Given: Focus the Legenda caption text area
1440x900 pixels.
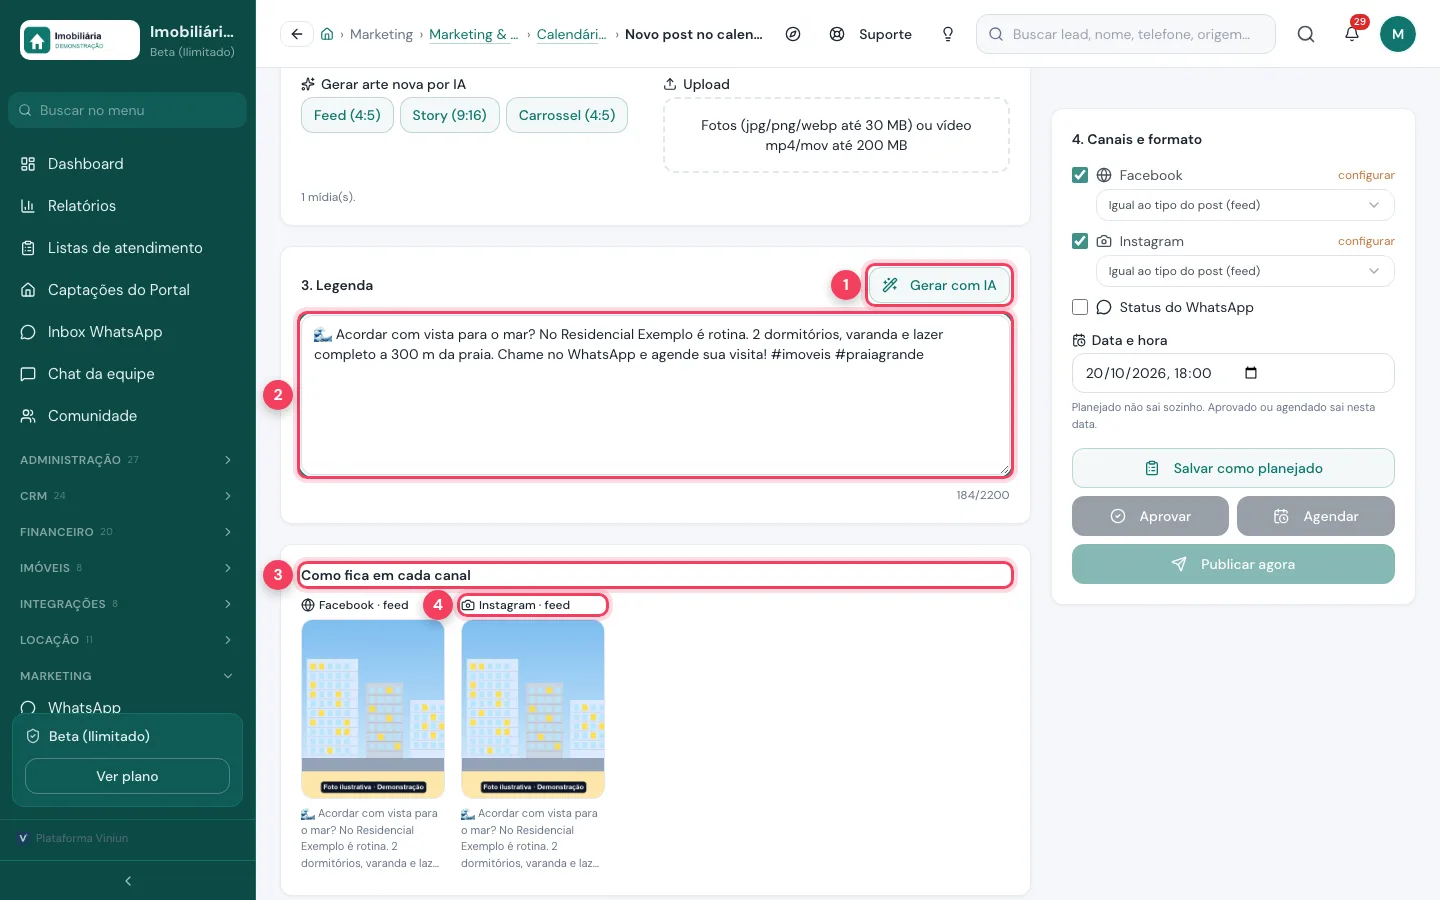Looking at the screenshot, I should pyautogui.click(x=655, y=395).
